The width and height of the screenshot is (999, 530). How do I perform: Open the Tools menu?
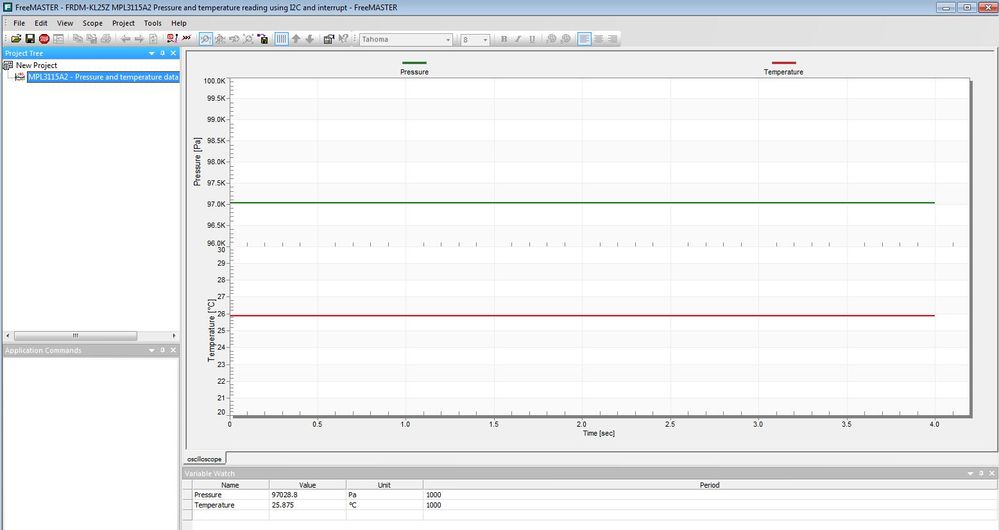pyautogui.click(x=152, y=23)
